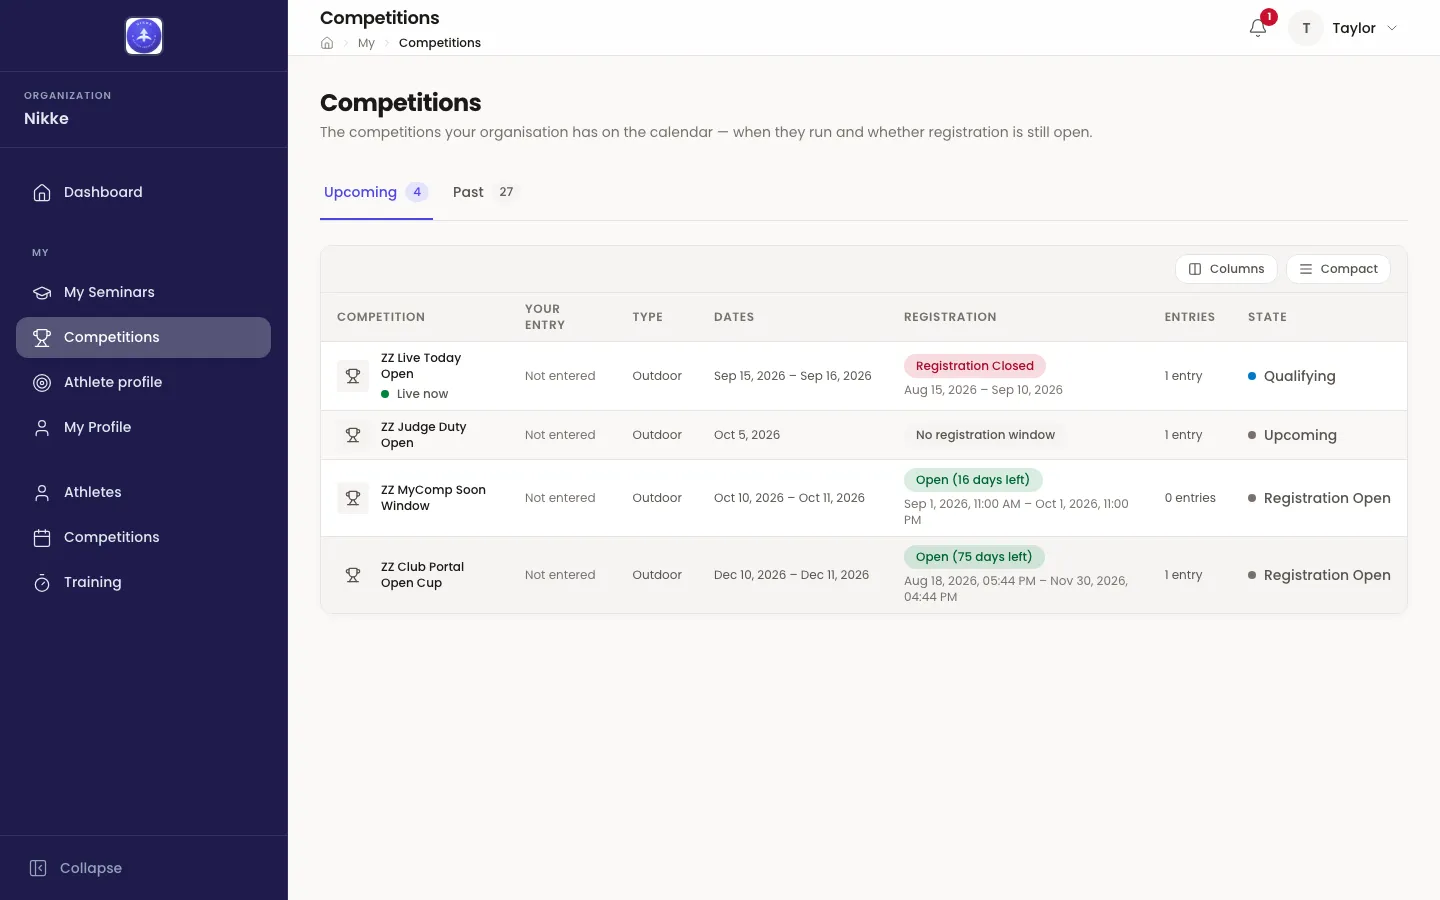Click the Qualifying state label
This screenshot has width=1440, height=900.
(1292, 376)
